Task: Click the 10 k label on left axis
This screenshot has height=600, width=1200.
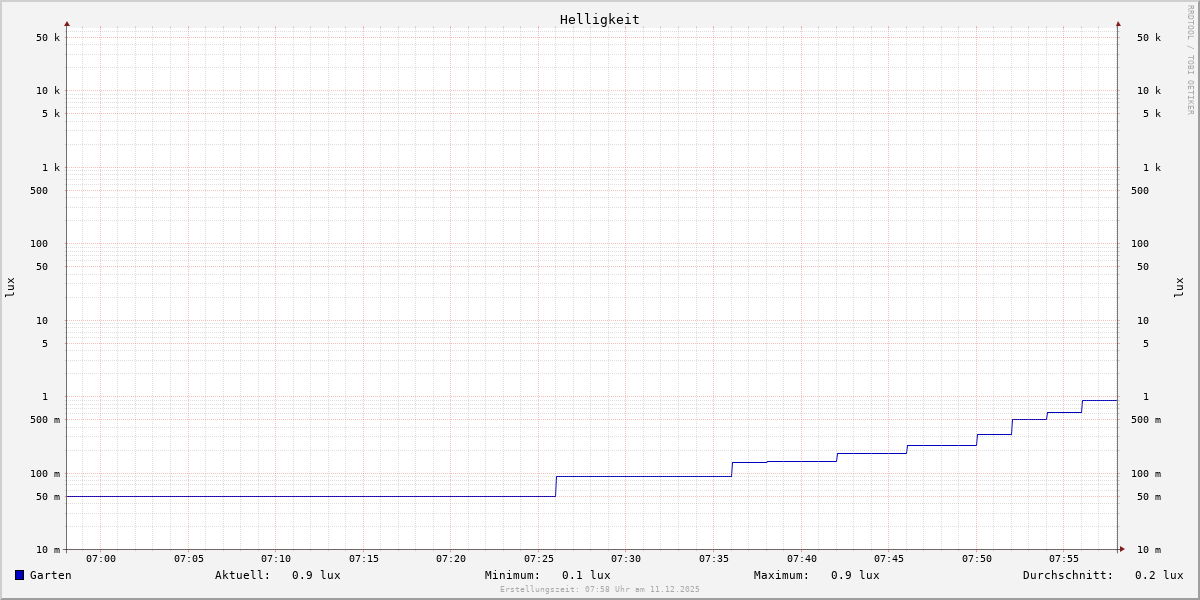Action: coord(48,91)
